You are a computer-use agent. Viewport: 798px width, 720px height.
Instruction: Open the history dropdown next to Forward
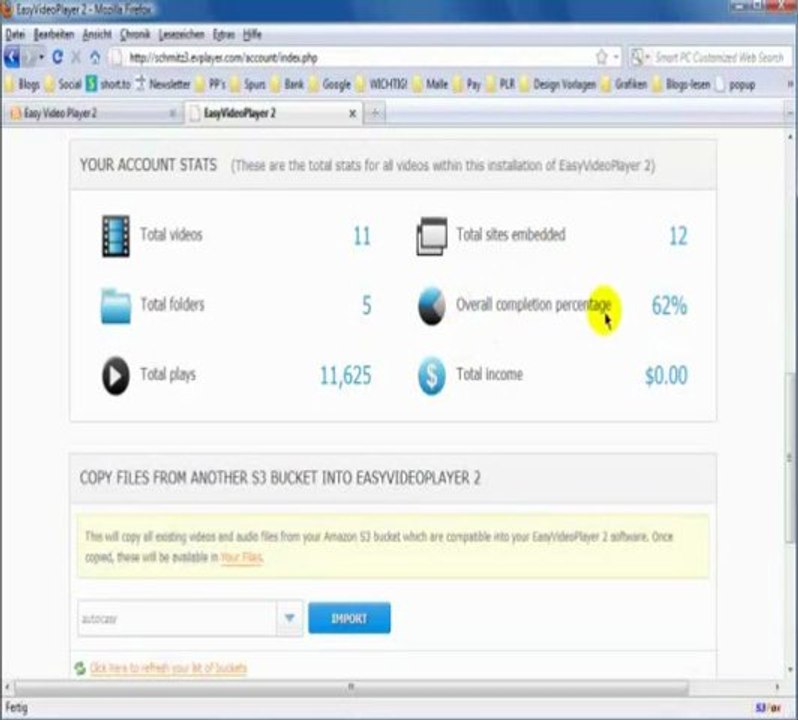tap(41, 57)
